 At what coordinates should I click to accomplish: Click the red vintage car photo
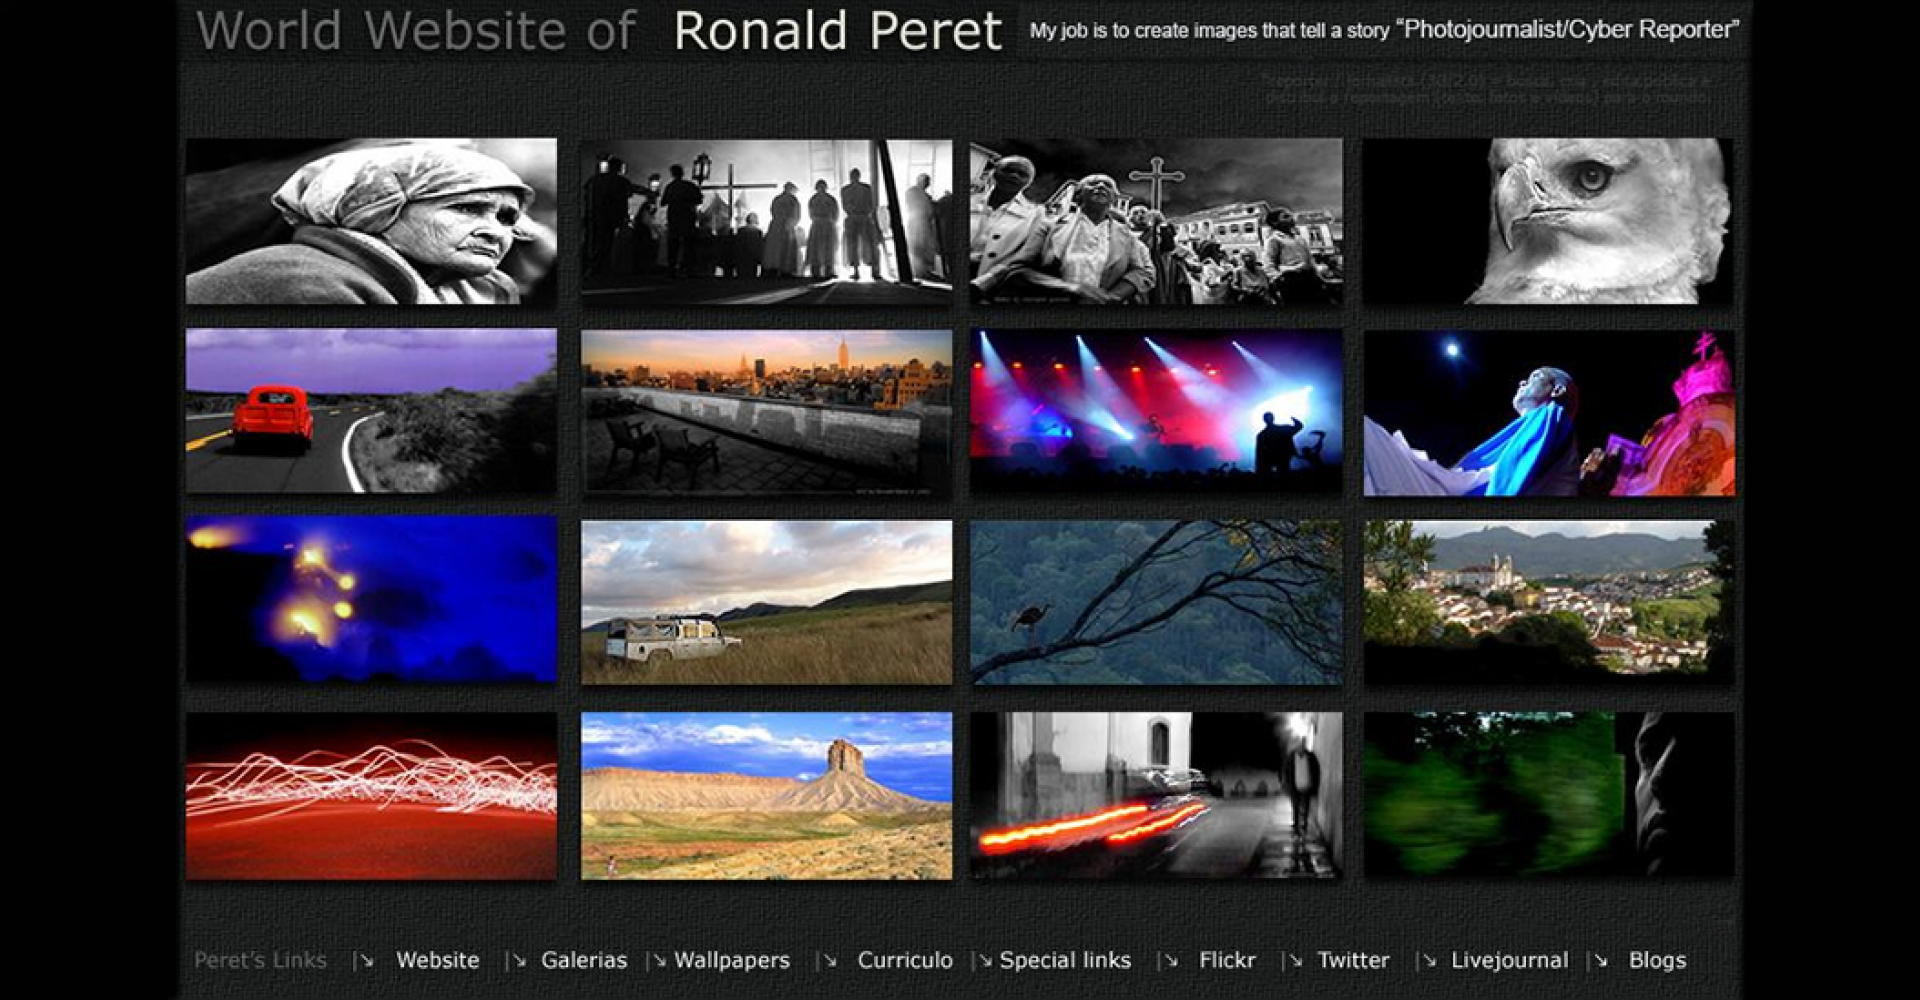(370, 411)
